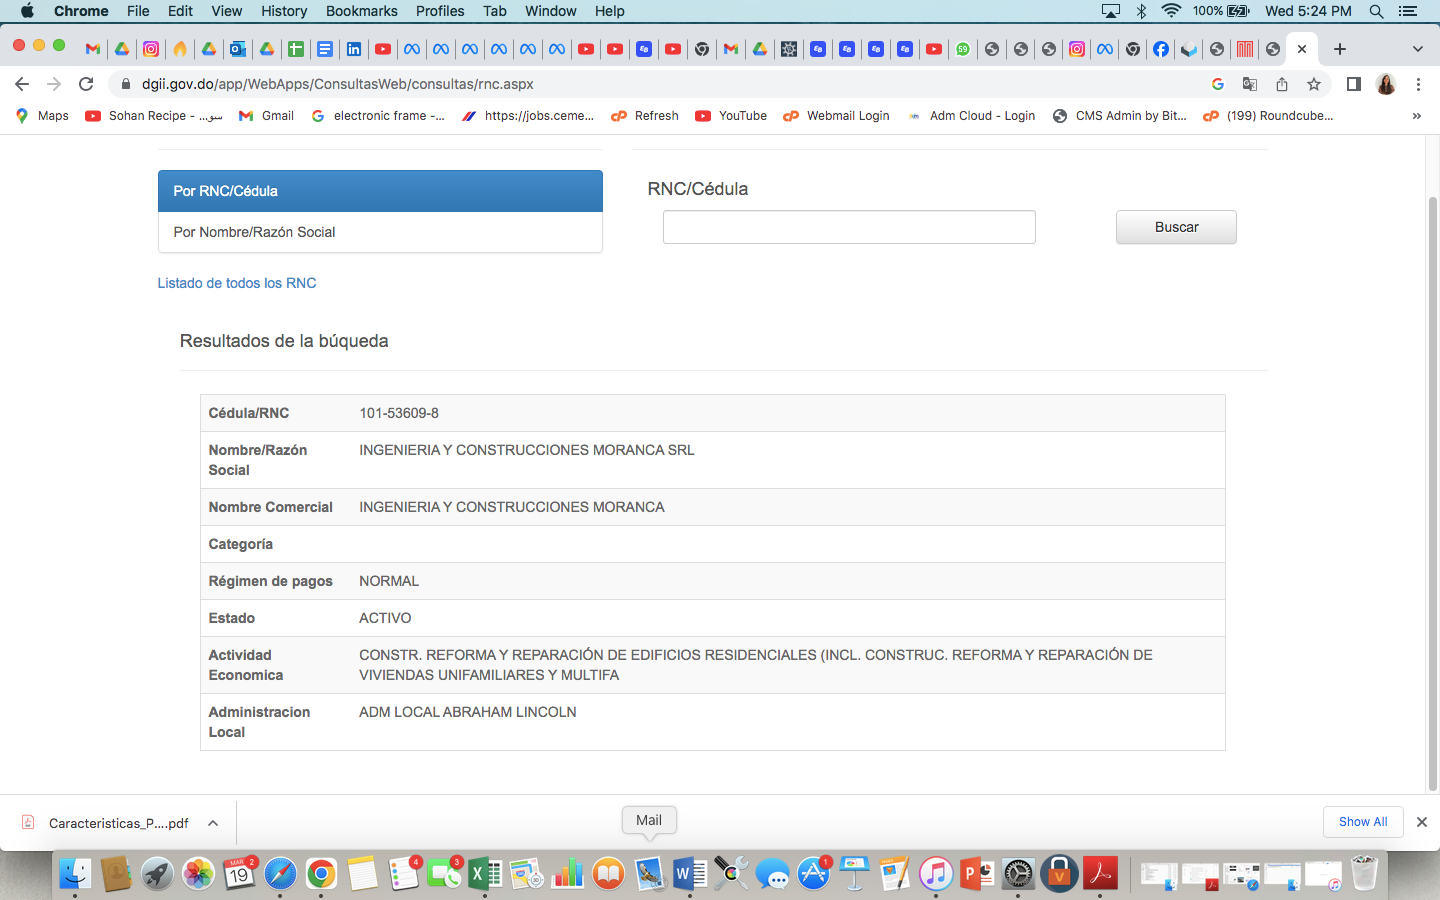The width and height of the screenshot is (1440, 900).
Task: Open the Chrome side panel icon
Action: click(1353, 84)
